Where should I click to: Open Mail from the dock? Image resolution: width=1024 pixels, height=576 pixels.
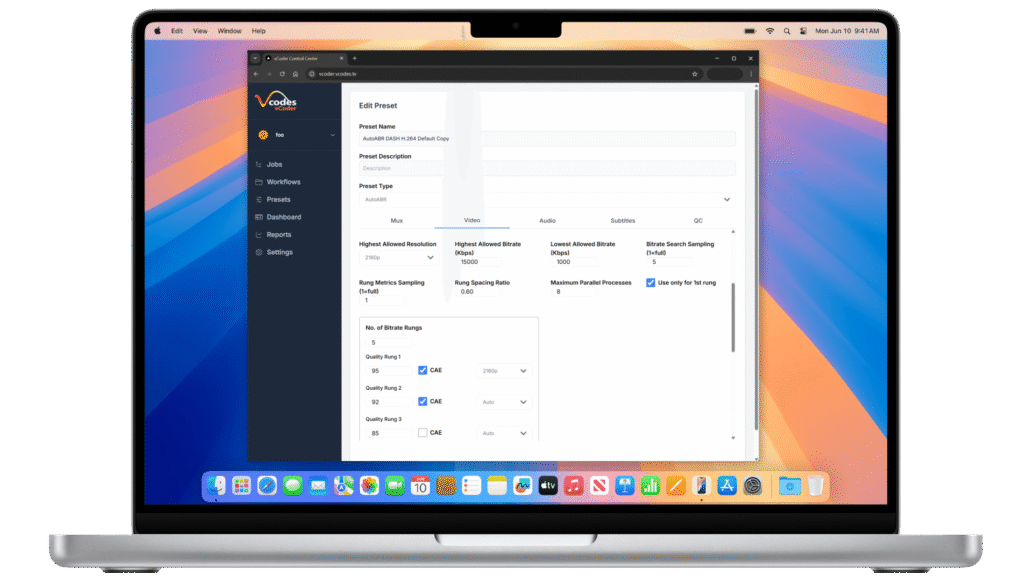coord(318,486)
